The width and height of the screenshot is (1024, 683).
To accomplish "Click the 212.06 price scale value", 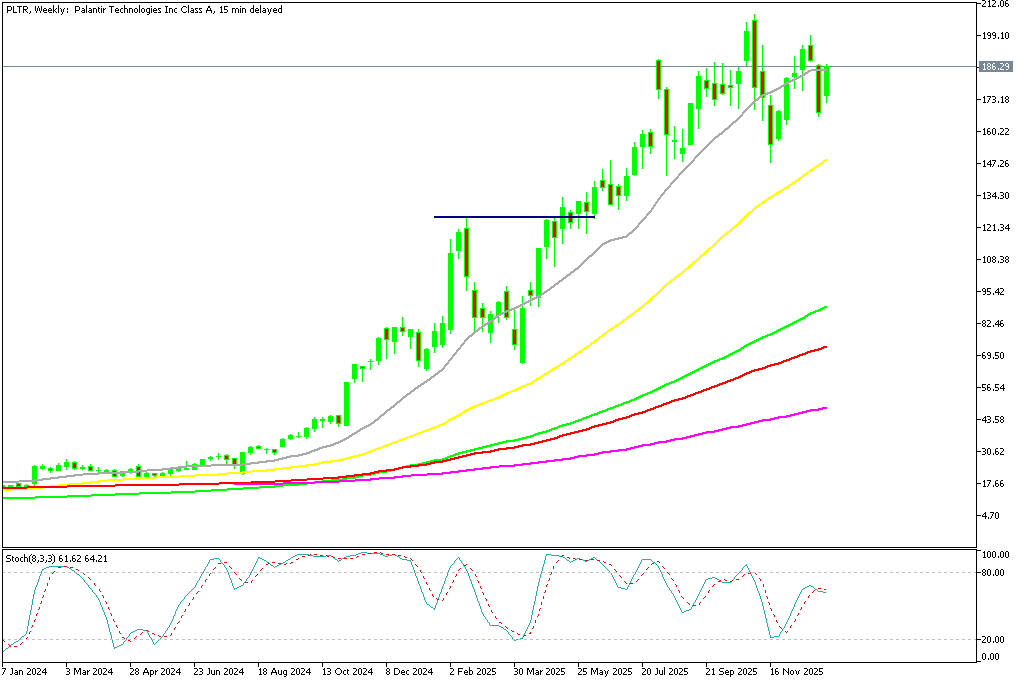I will (996, 3).
